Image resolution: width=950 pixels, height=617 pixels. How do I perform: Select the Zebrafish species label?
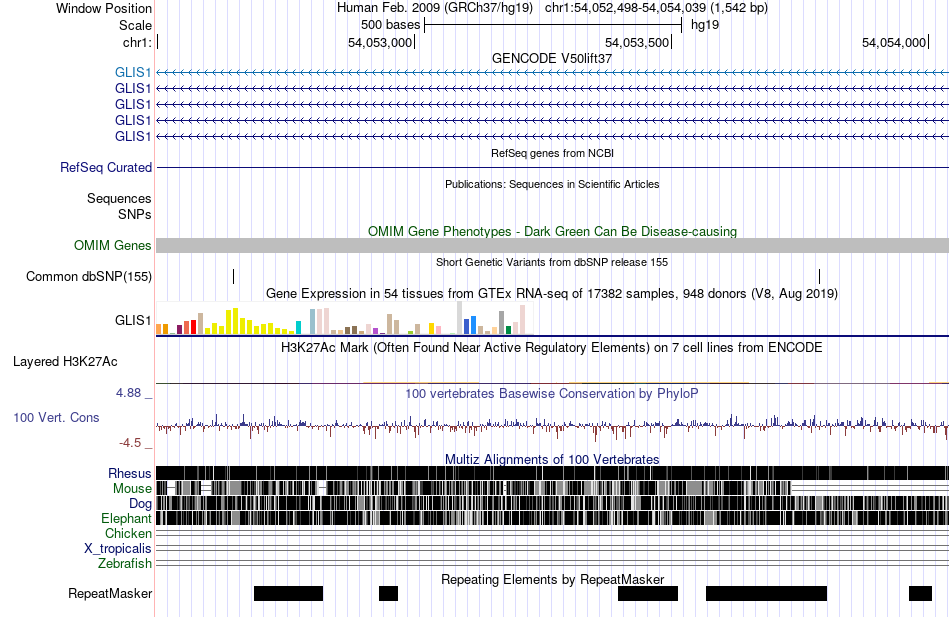124,564
